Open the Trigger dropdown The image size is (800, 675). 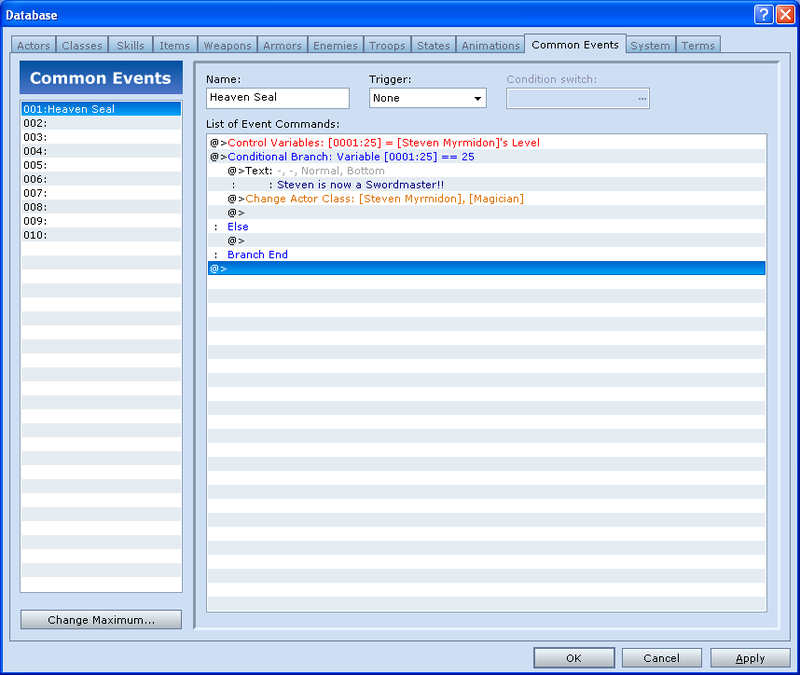tap(427, 98)
